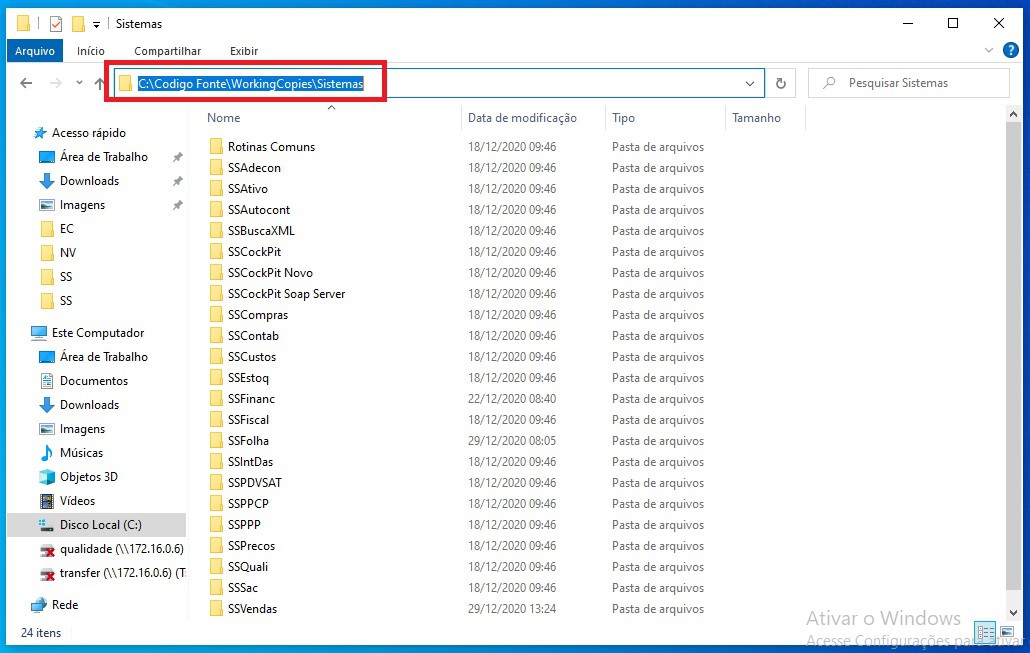Expand the ribbon with the chevron

(x=988, y=50)
